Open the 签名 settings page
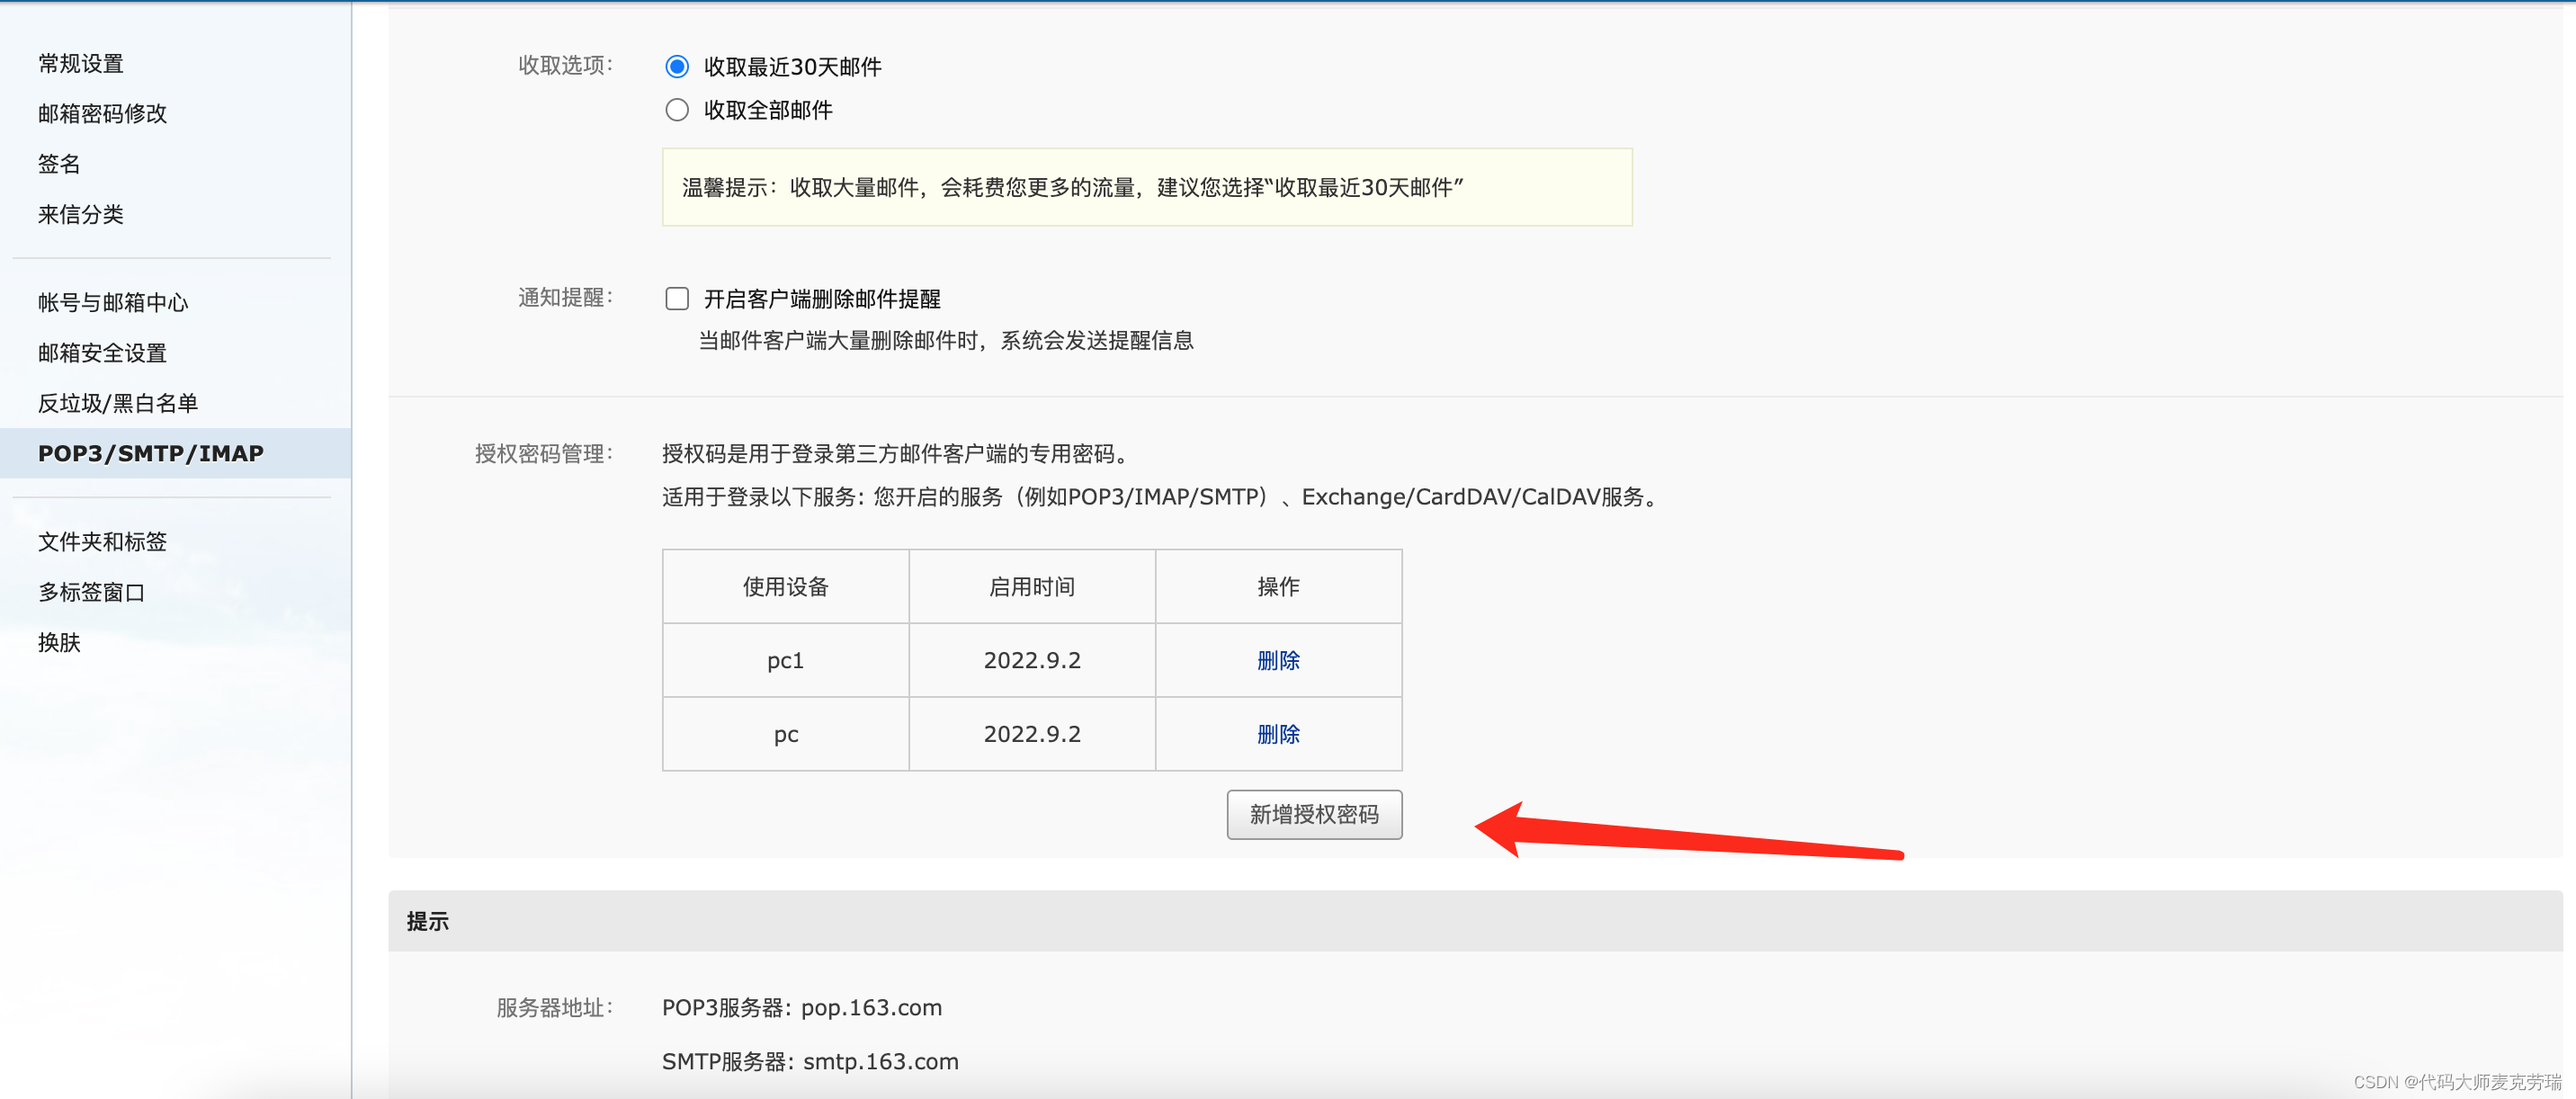The height and width of the screenshot is (1099, 2576). pos(59,164)
